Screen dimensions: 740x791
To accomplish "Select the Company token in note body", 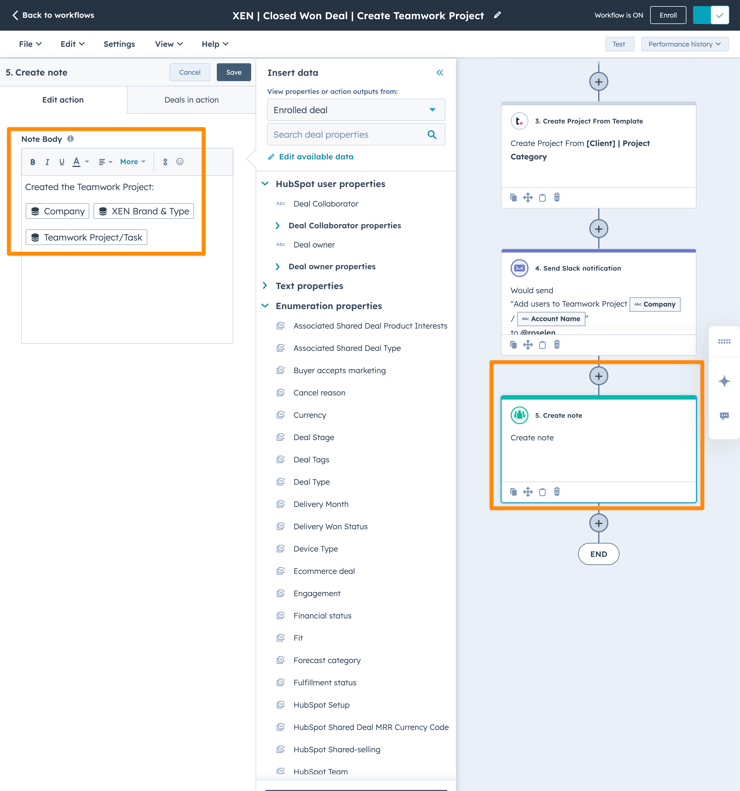I will [x=58, y=211].
